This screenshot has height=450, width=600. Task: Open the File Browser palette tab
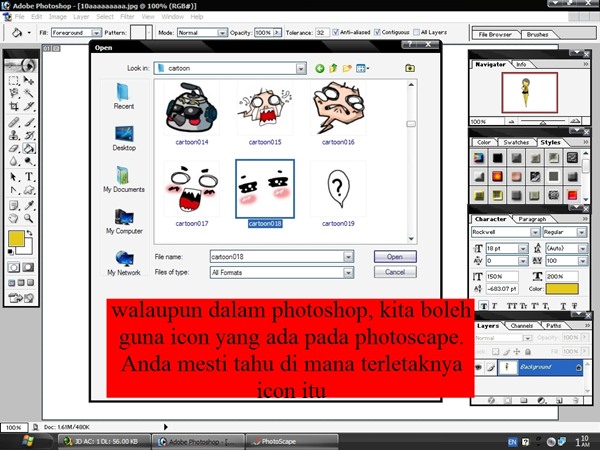coord(495,34)
